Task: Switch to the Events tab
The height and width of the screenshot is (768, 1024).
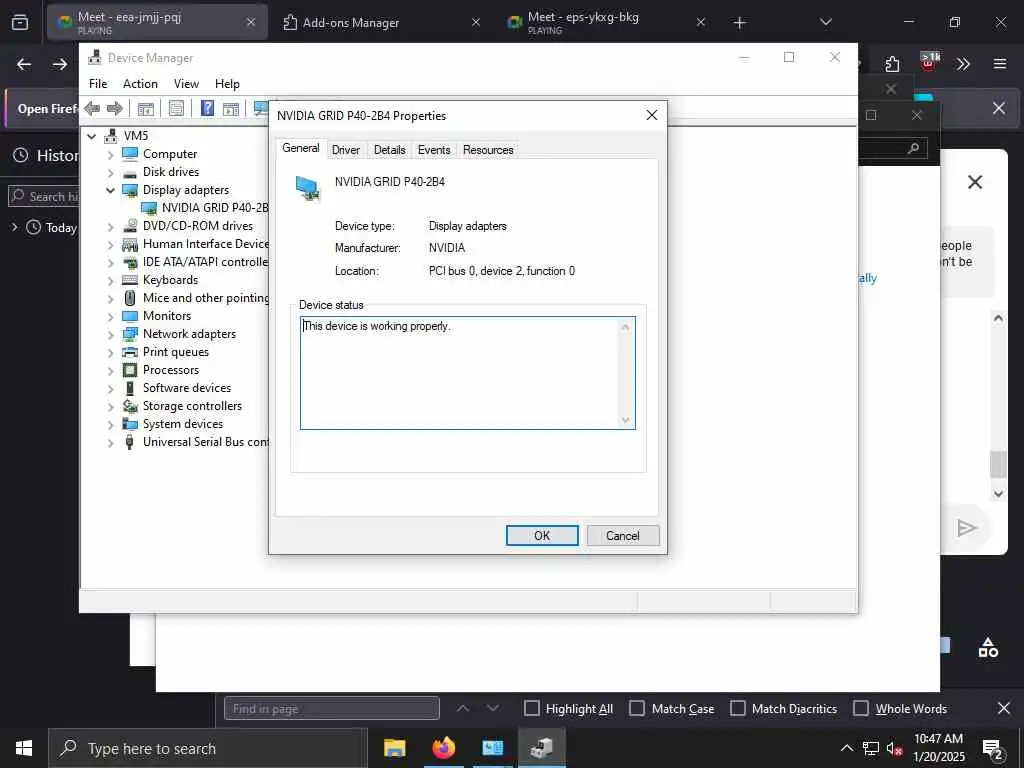Action: point(434,150)
